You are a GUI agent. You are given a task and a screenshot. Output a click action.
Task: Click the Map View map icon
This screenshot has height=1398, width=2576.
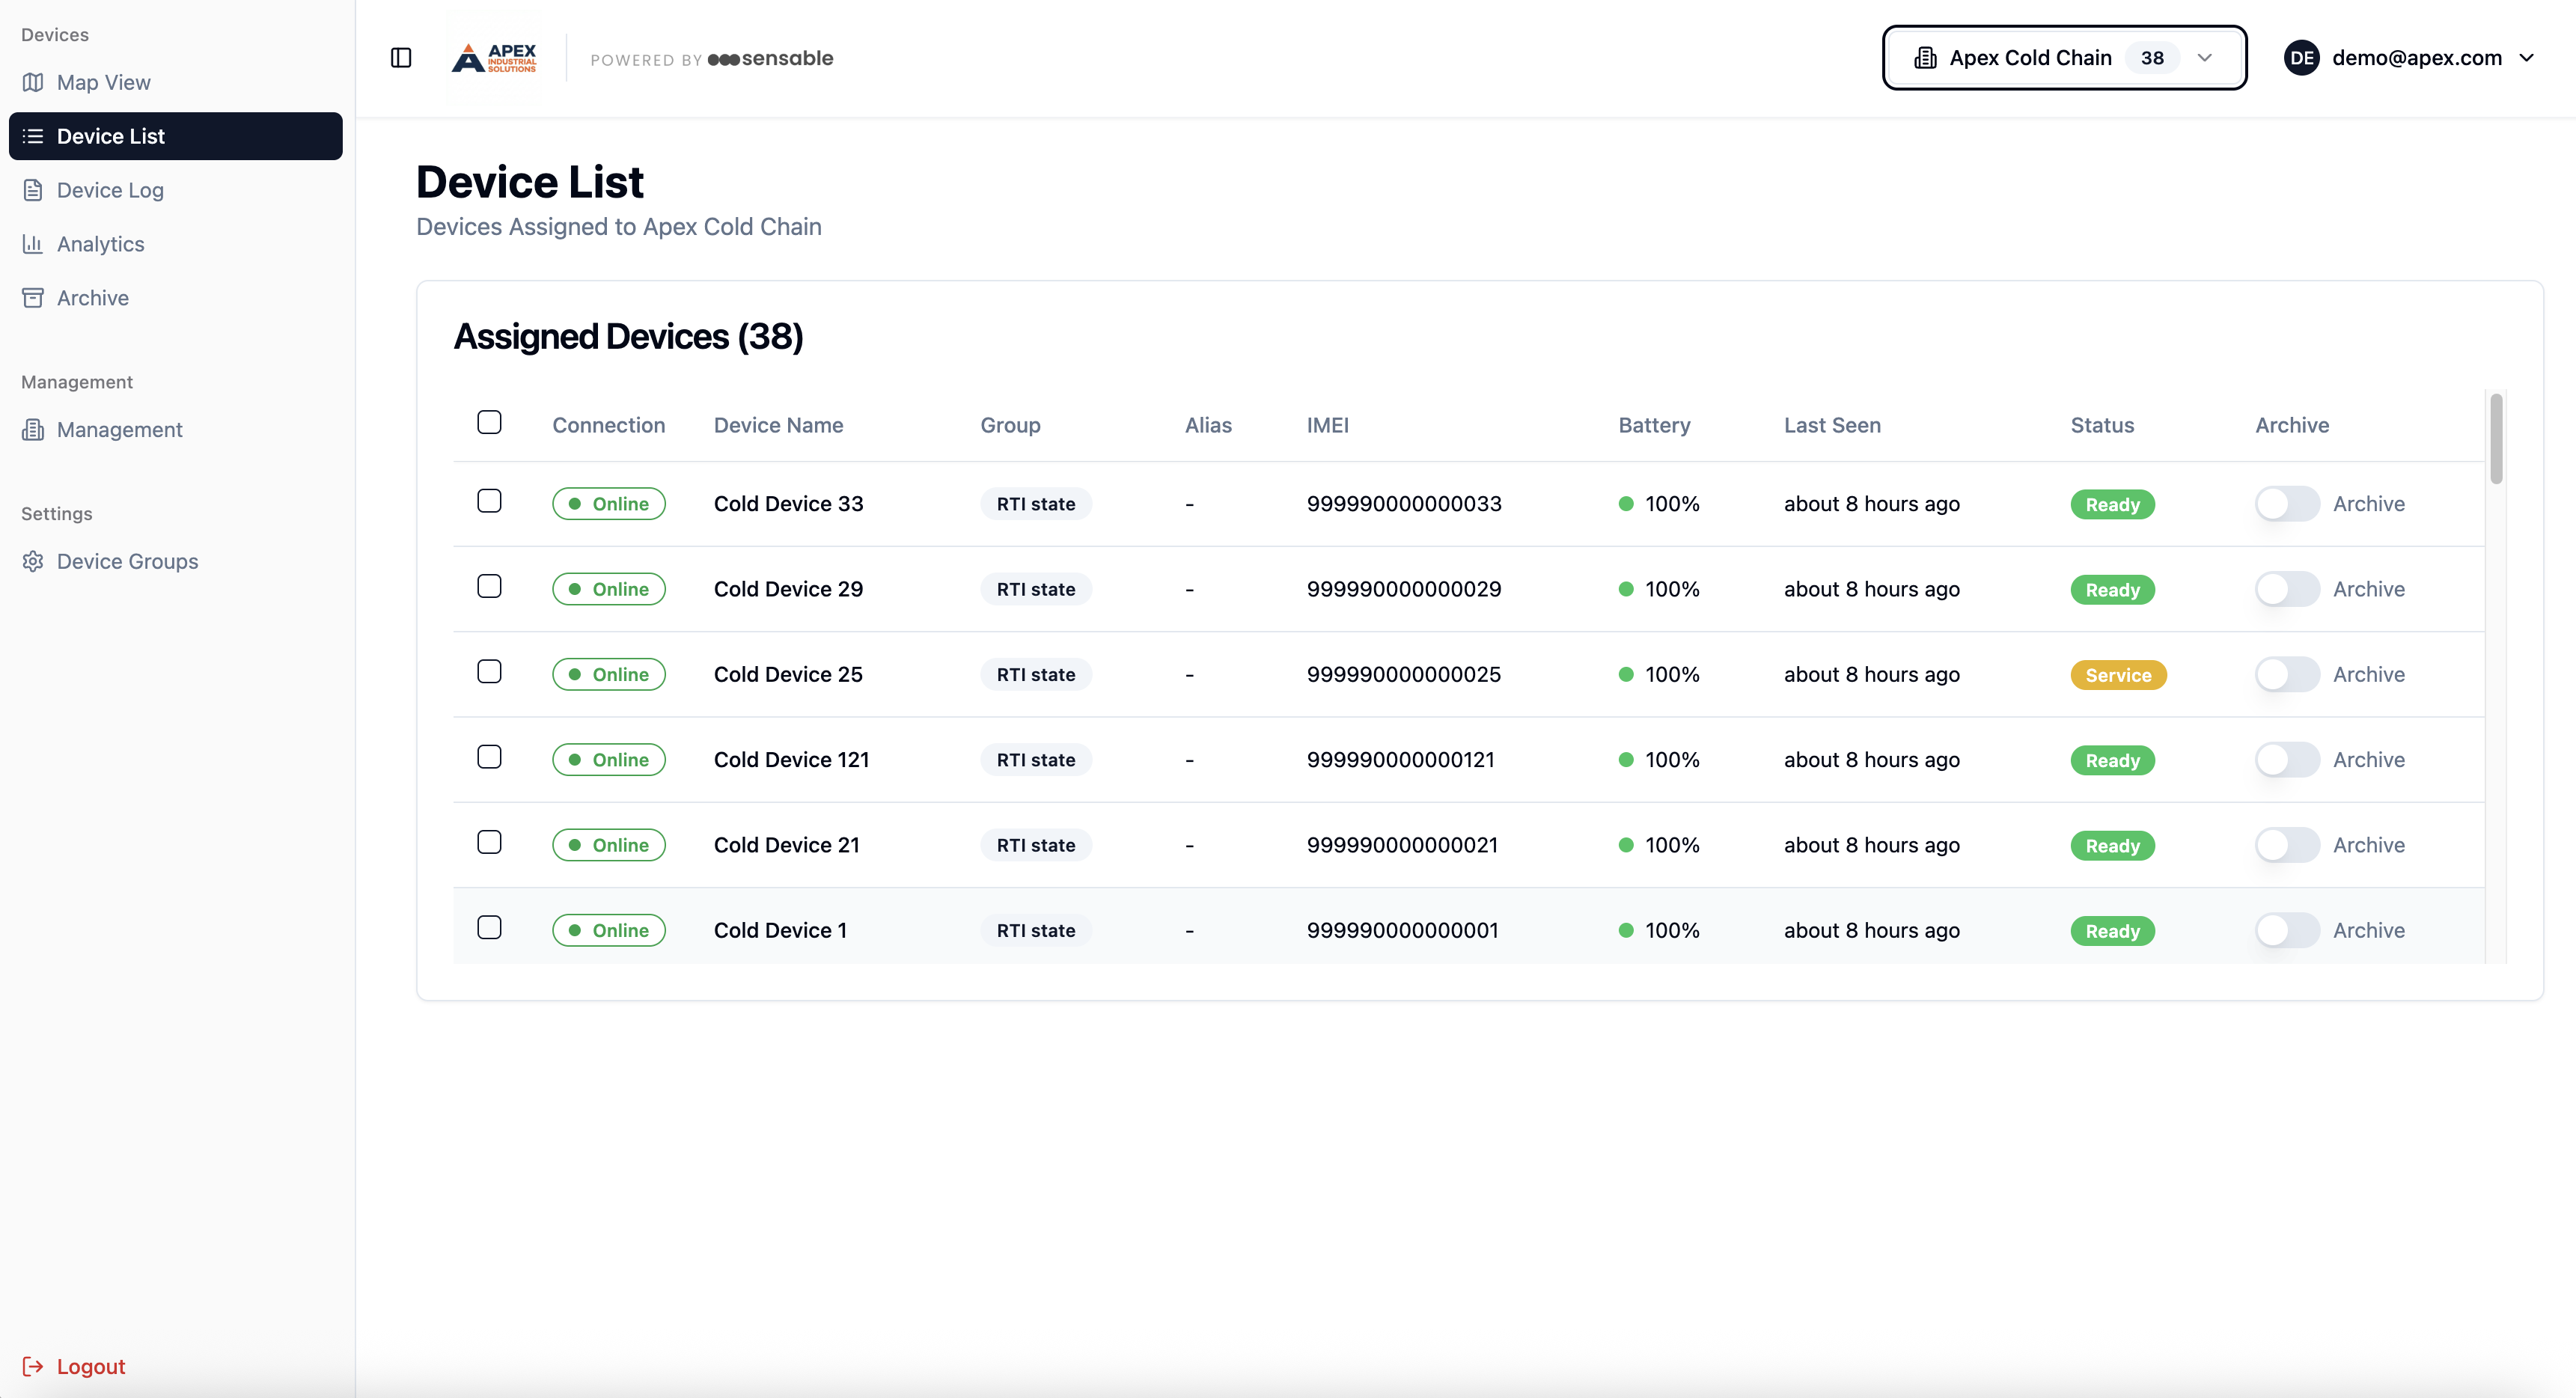click(x=33, y=82)
